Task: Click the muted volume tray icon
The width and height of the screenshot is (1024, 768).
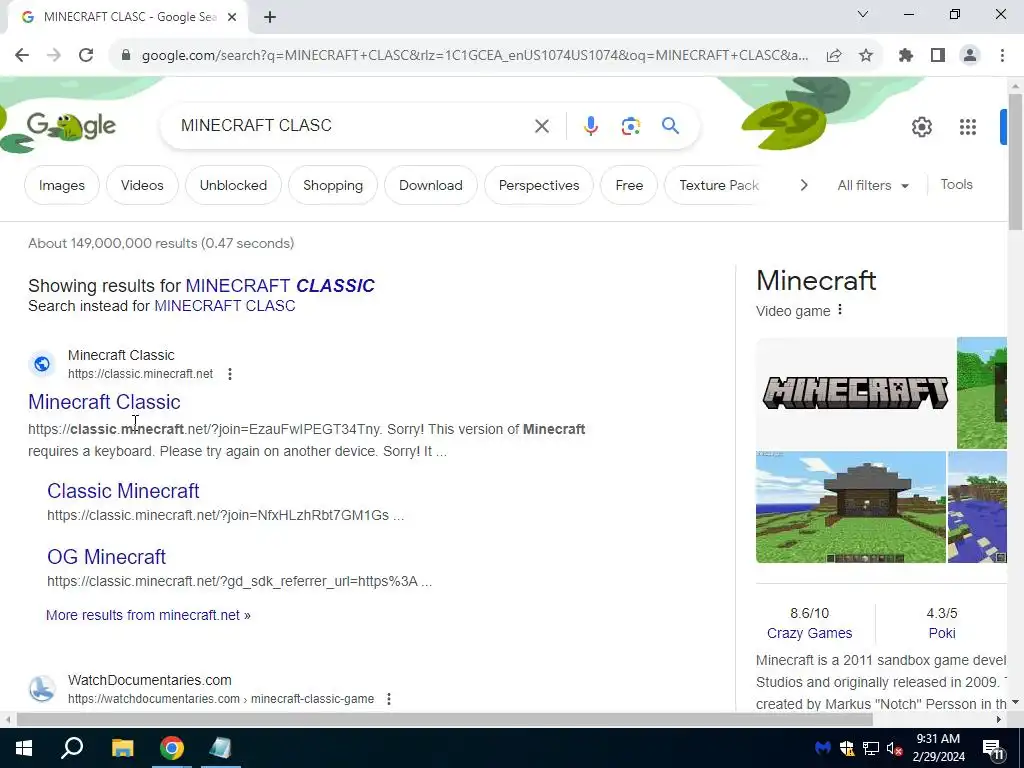Action: point(894,748)
